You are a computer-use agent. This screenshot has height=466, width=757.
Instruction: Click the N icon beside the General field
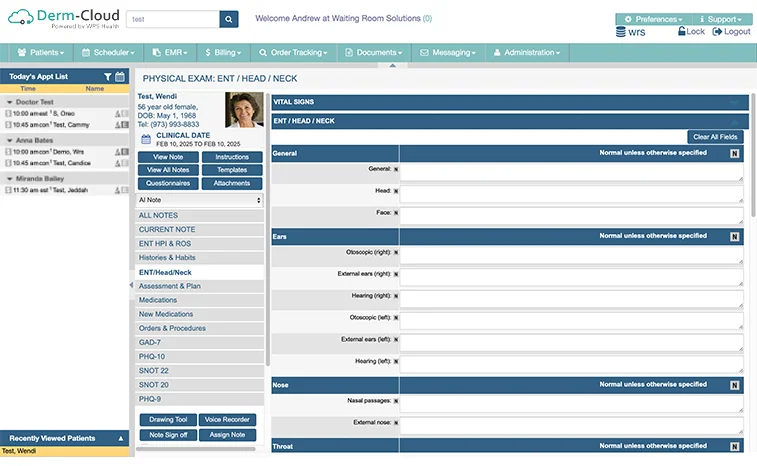coord(396,169)
